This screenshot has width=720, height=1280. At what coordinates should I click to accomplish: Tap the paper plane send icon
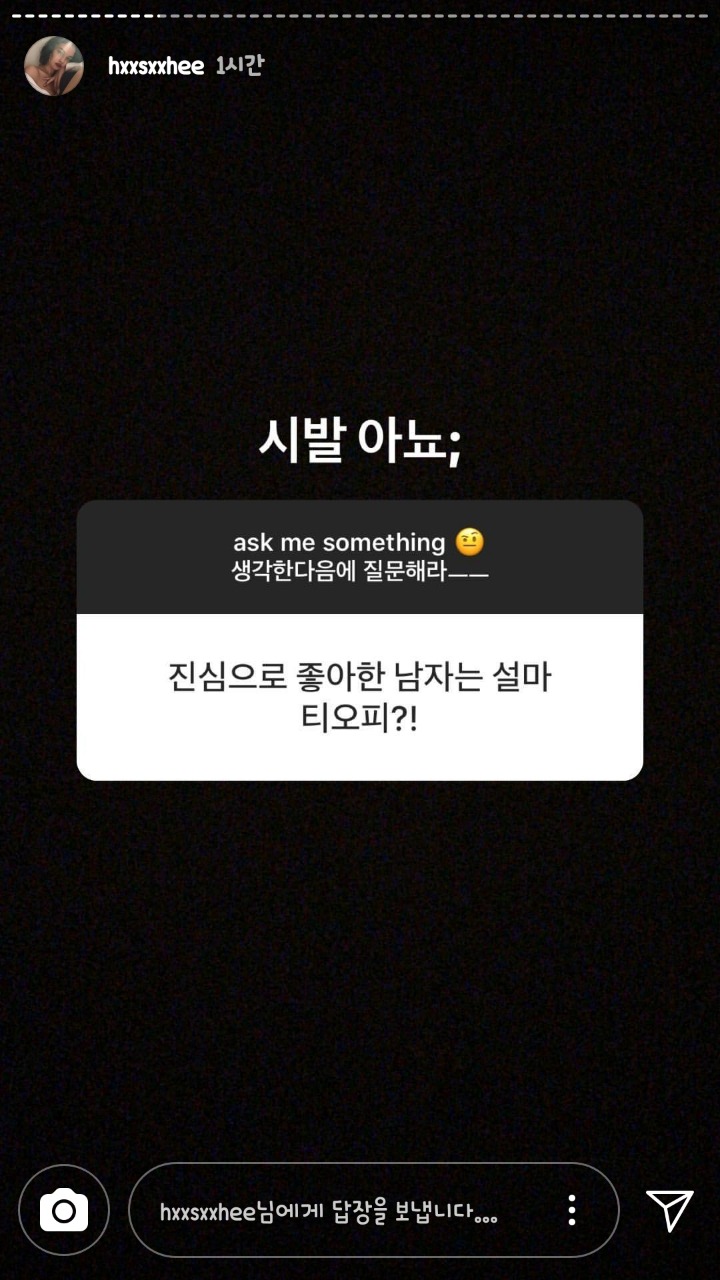click(x=669, y=1210)
